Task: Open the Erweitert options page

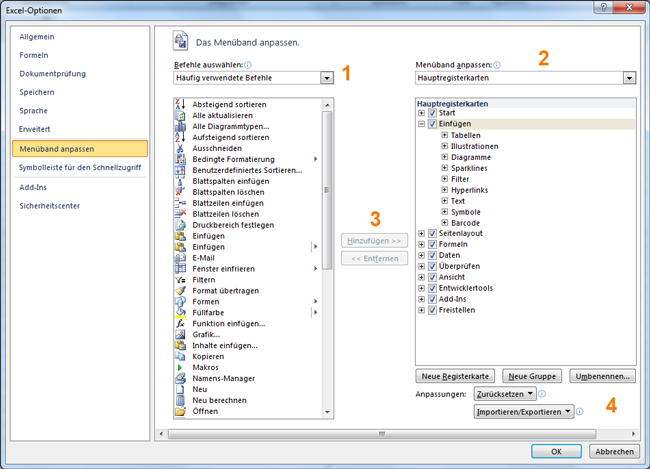Action: pos(34,129)
